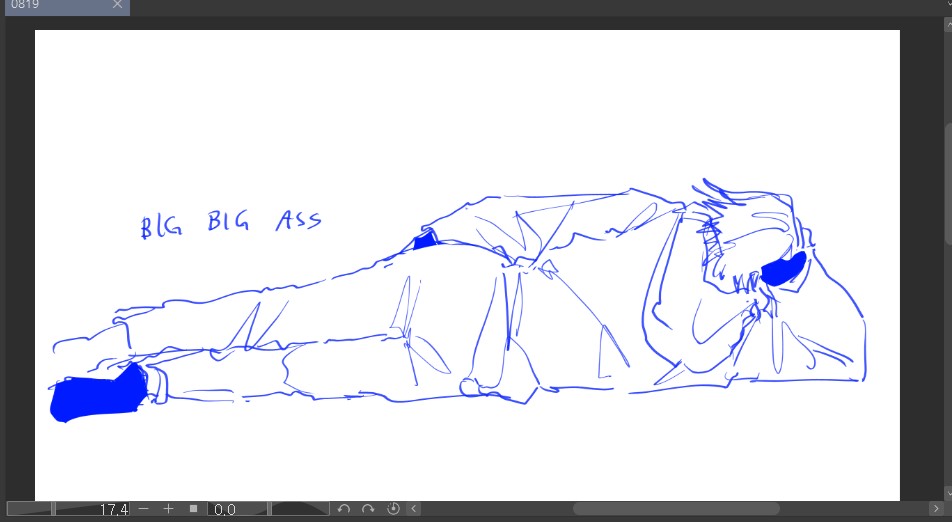Click the up arrow on the vertical scrollbar
This screenshot has width=952, height=522.
[948, 24]
